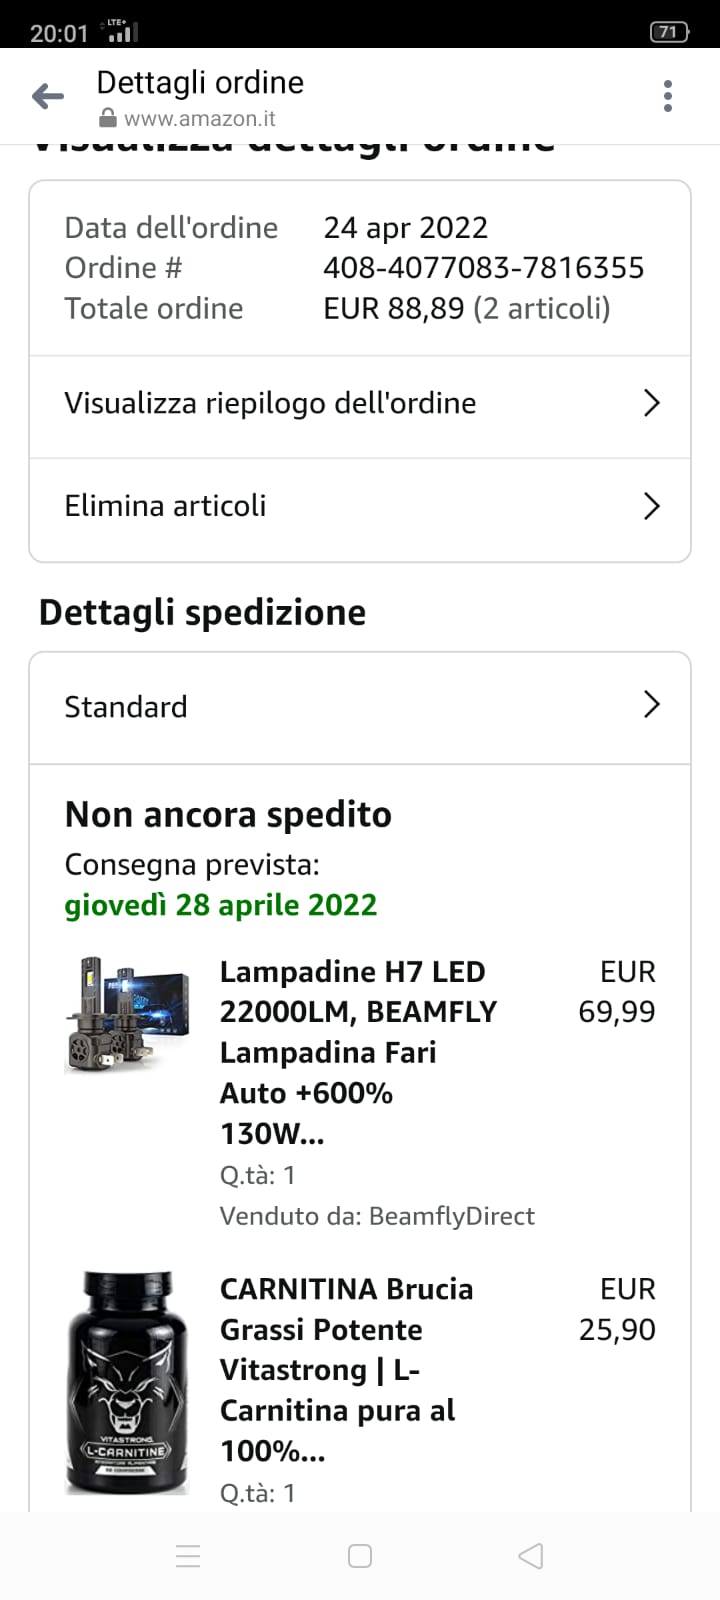The width and height of the screenshot is (720, 1600).
Task: Tap seller name BeamflyDirect
Action: coord(451,1216)
